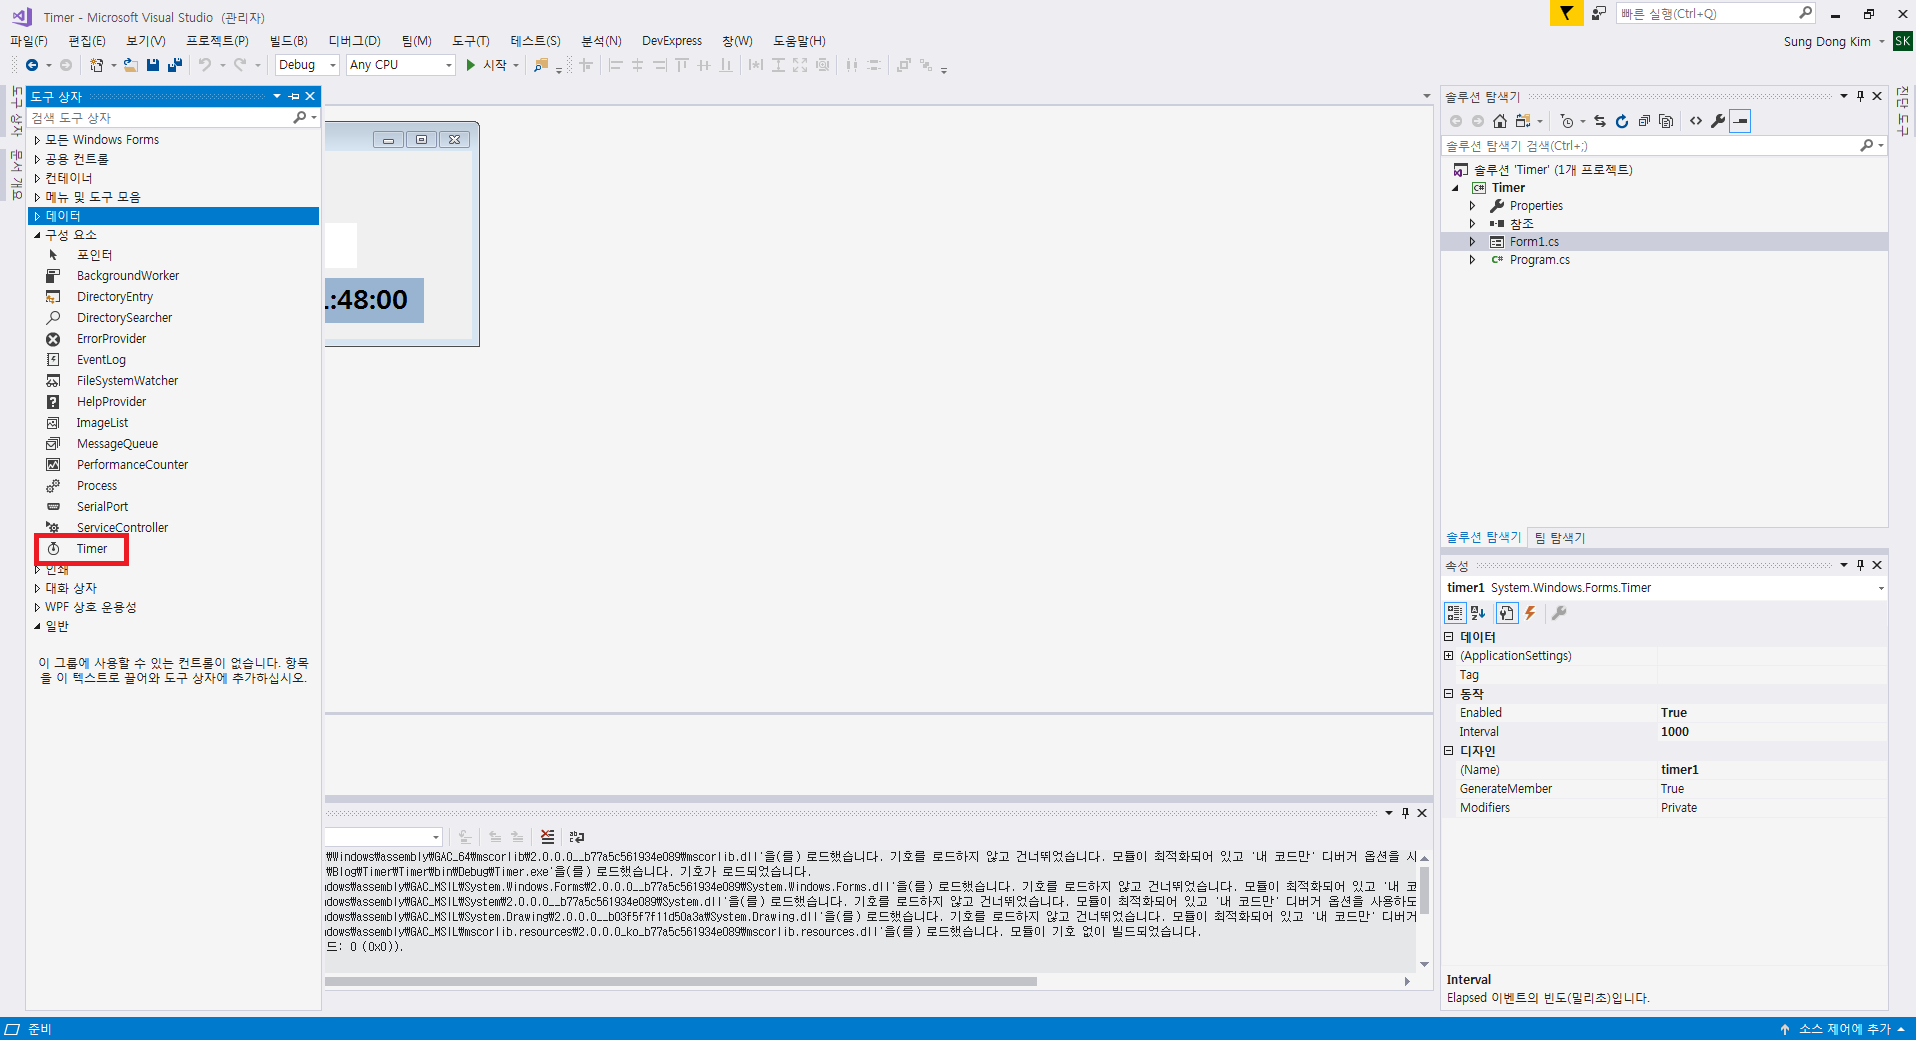Open Properties wrench icon in Solution Explorer toolbar

[1718, 121]
